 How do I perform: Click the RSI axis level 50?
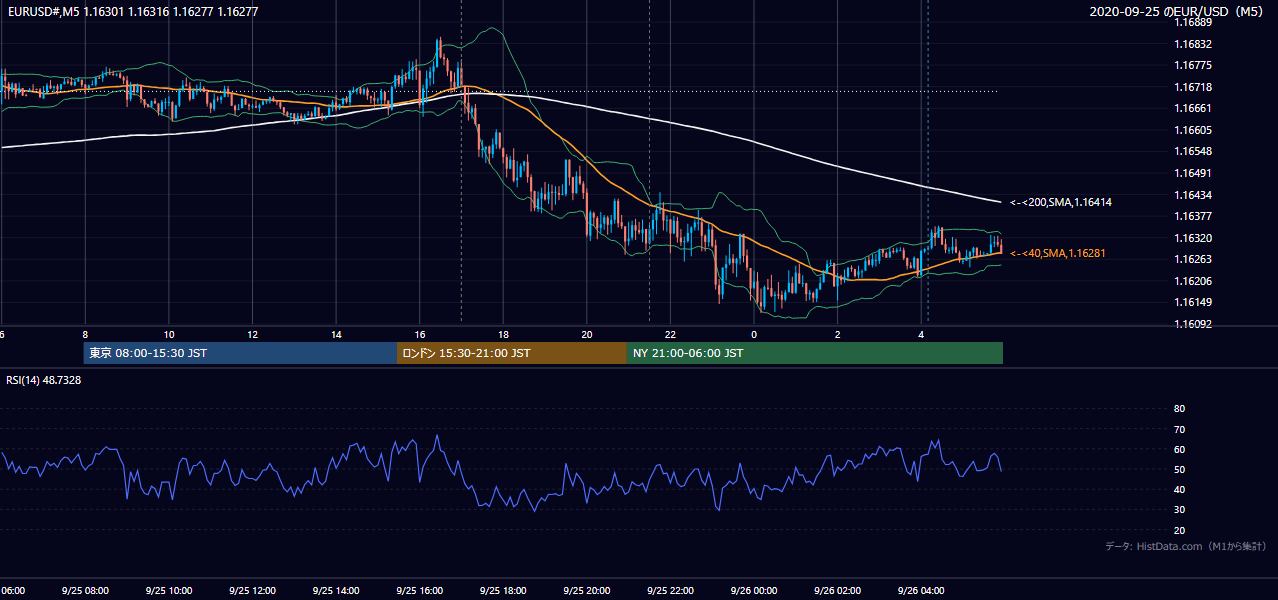tap(1179, 469)
